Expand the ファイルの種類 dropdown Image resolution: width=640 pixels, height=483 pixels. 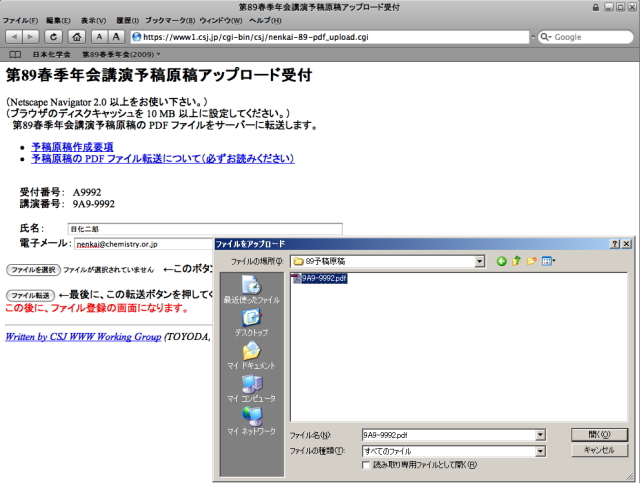[x=540, y=451]
